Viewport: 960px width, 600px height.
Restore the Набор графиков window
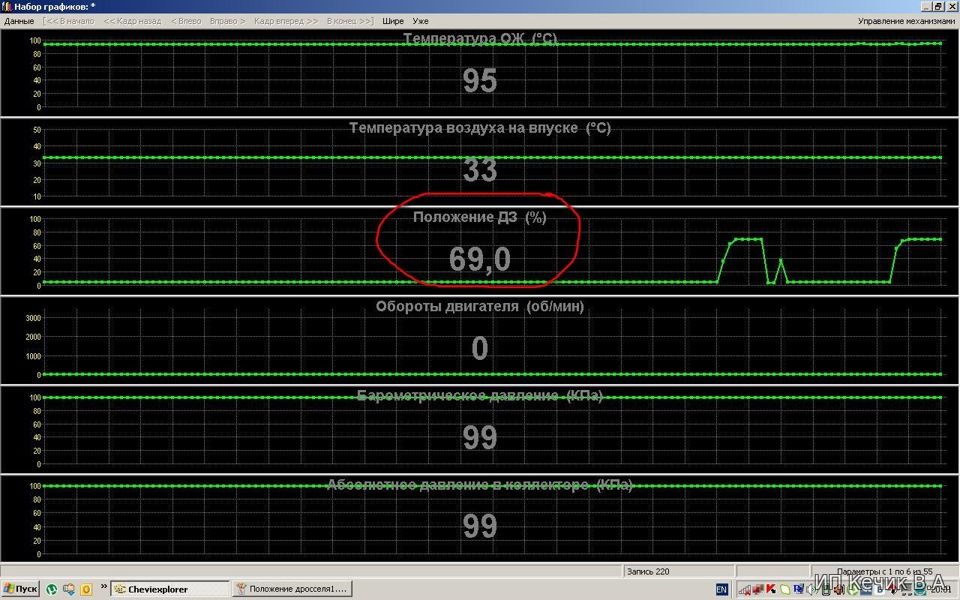coord(939,6)
